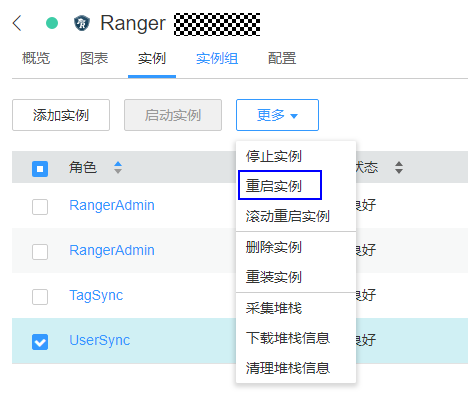Sort the 状态 column using its sort arrows

(399, 167)
